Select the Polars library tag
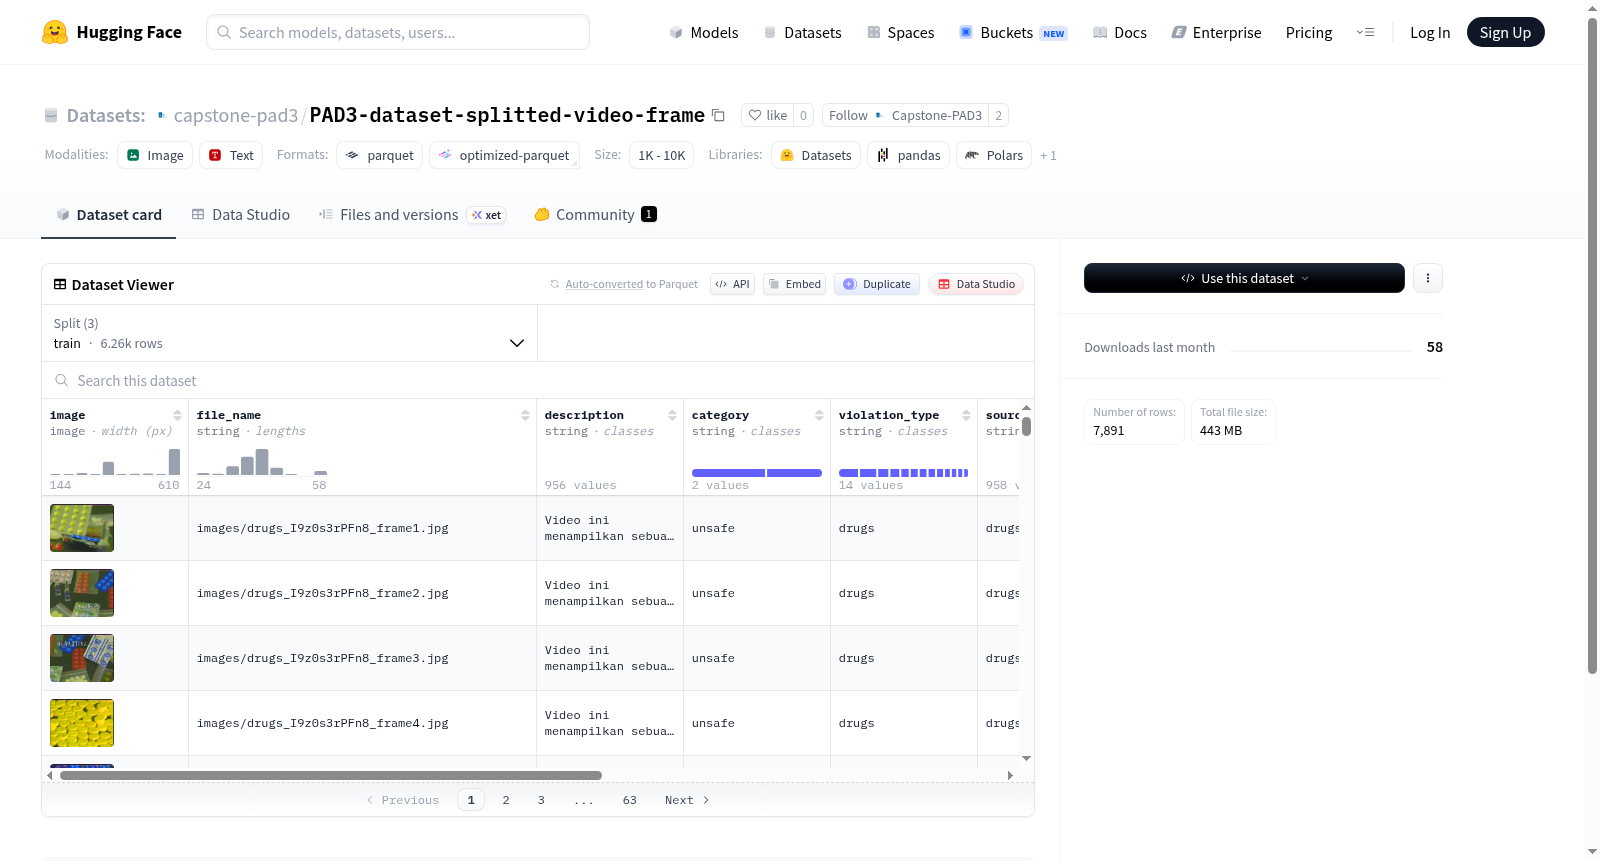 click(x=994, y=155)
